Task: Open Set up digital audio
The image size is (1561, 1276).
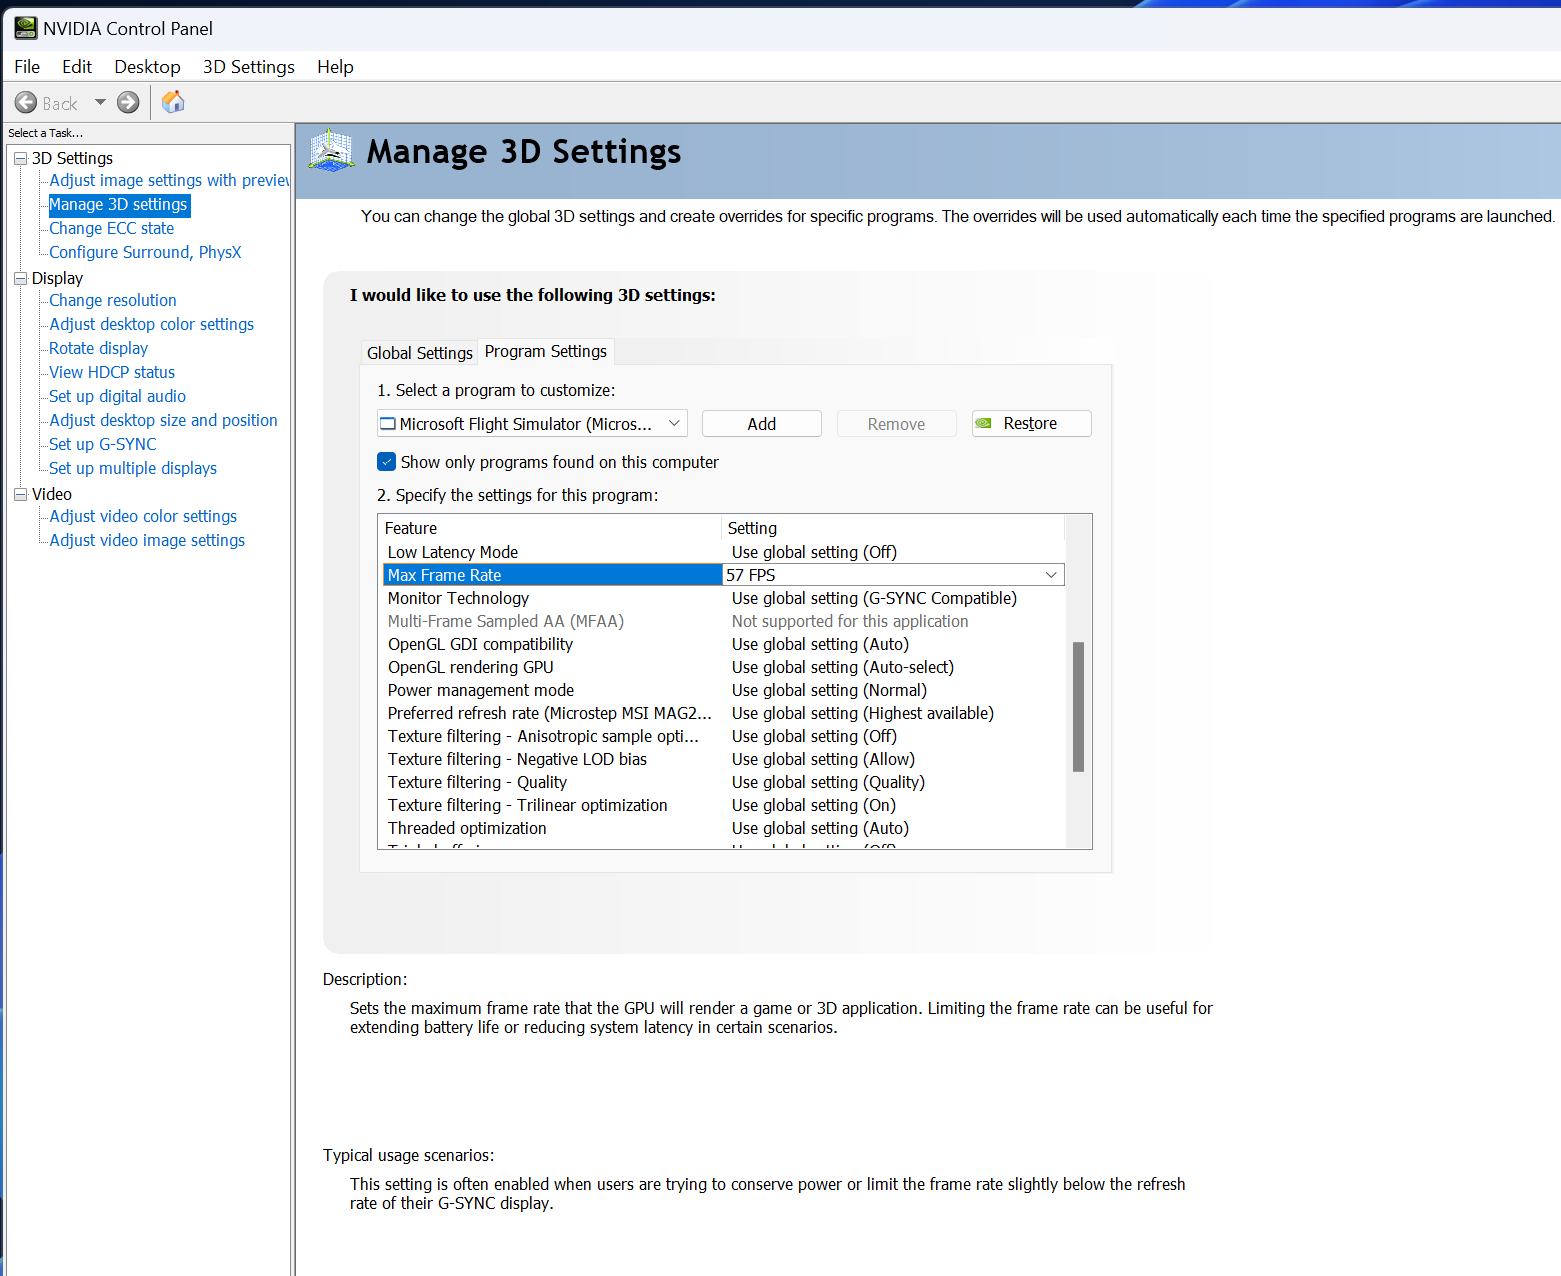Action: [118, 396]
